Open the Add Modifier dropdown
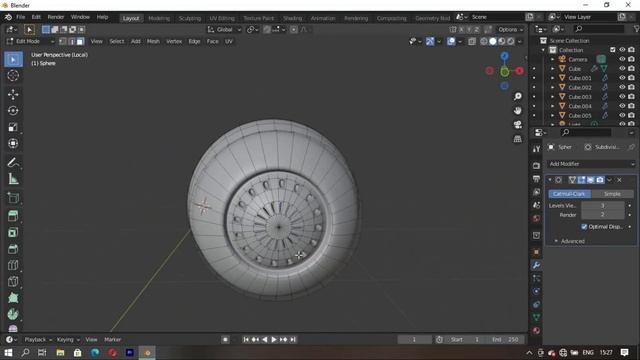The height and width of the screenshot is (360, 640). coord(591,164)
